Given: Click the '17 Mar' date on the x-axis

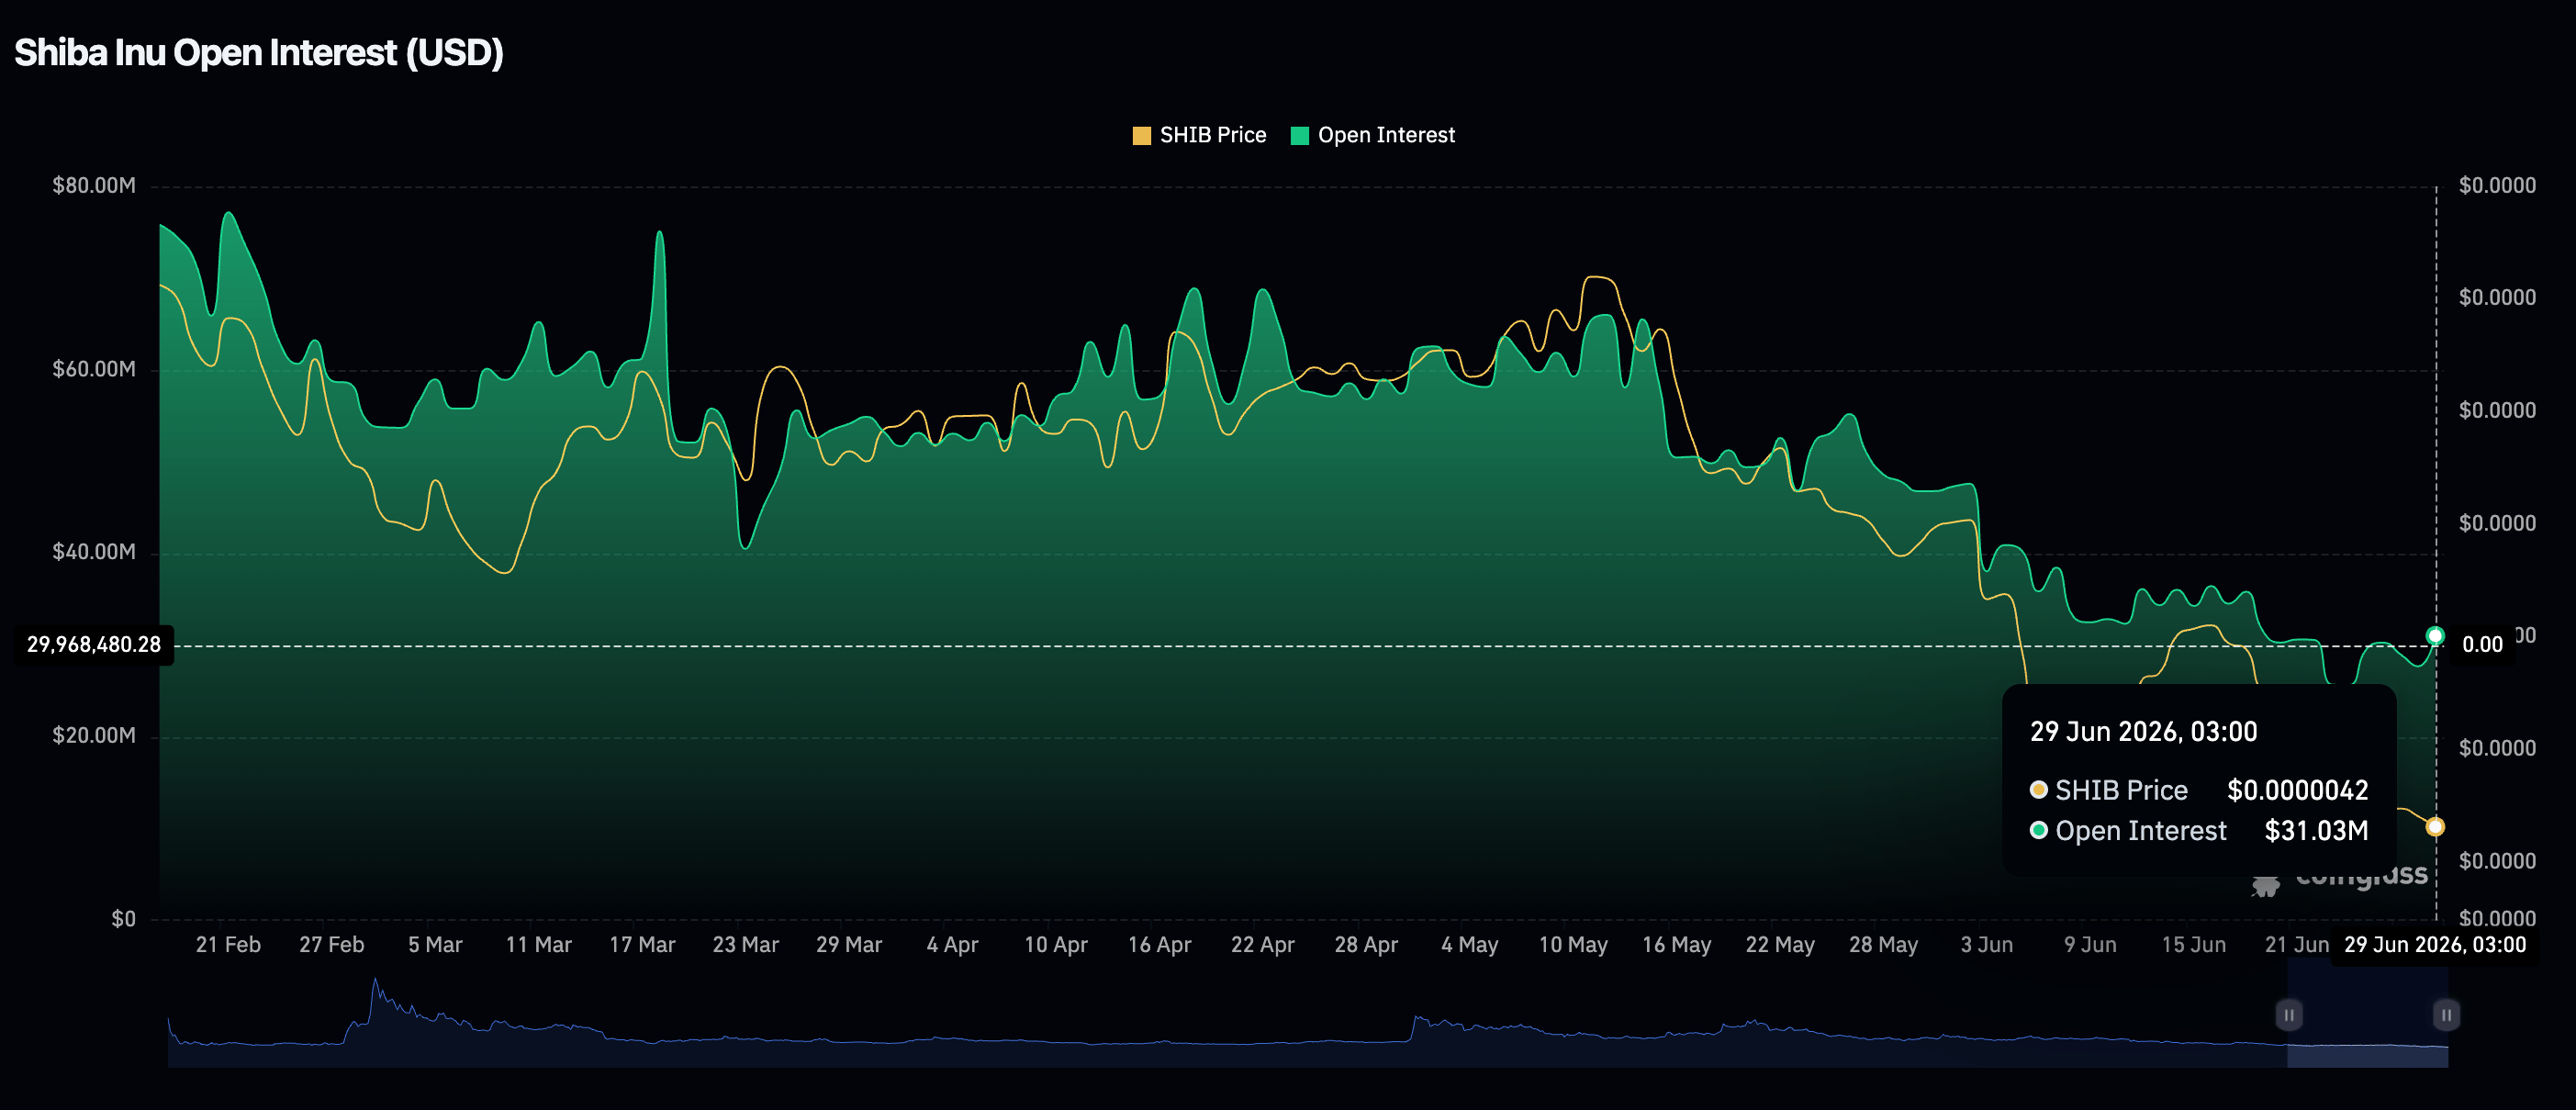Looking at the screenshot, I should click(x=642, y=945).
